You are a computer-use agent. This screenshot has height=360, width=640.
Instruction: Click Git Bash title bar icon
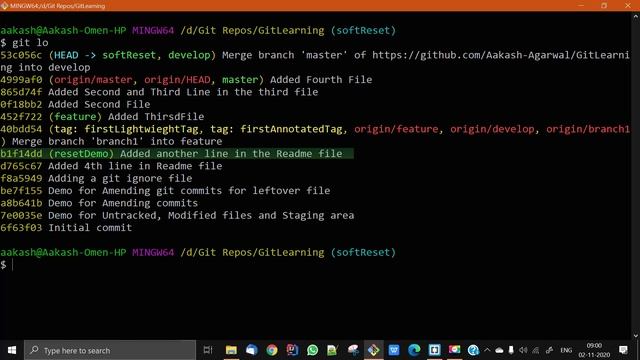pos(4,6)
